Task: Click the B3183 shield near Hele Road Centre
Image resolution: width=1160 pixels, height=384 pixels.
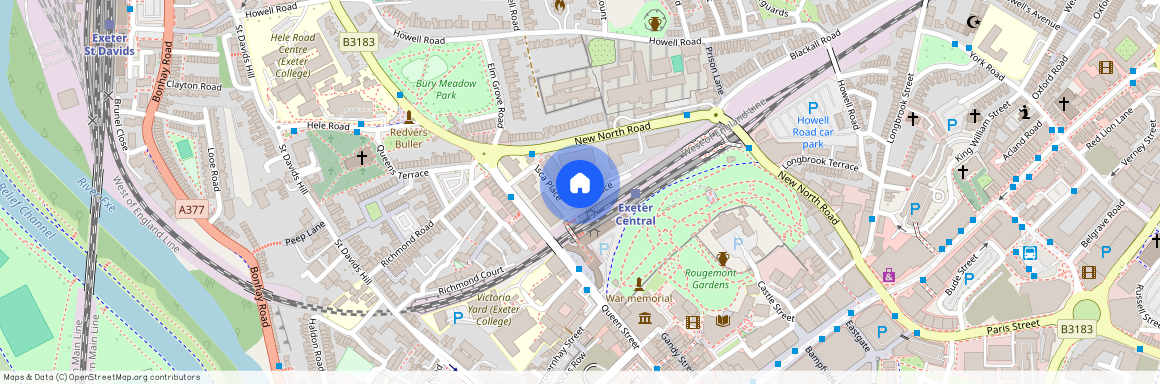Action: click(x=358, y=42)
